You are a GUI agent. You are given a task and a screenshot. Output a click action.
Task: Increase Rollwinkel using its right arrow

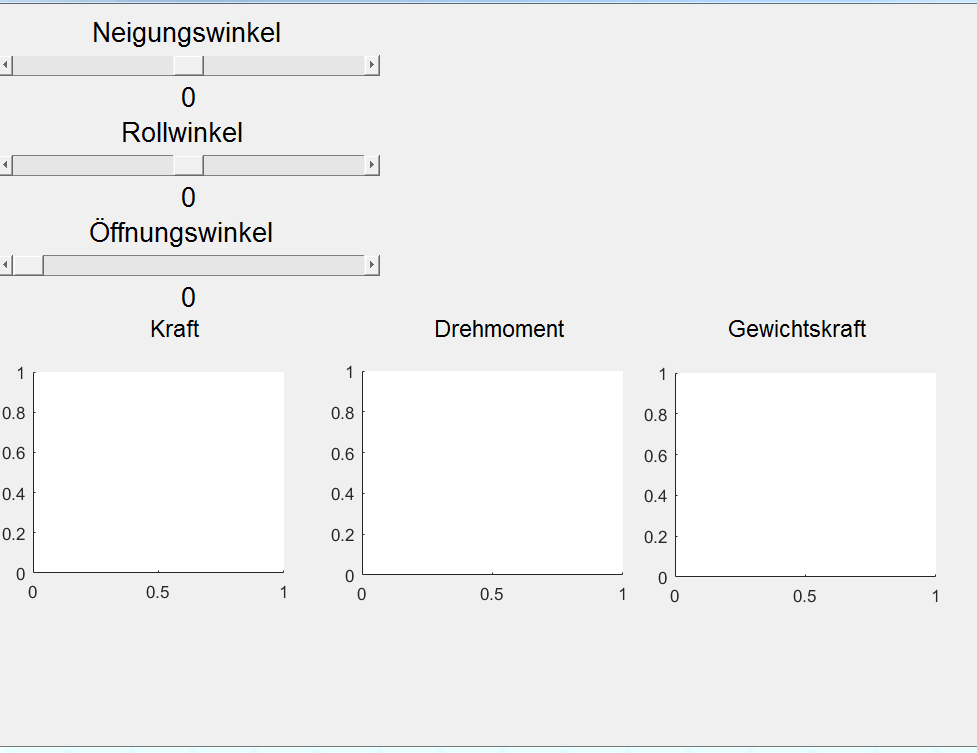(372, 165)
